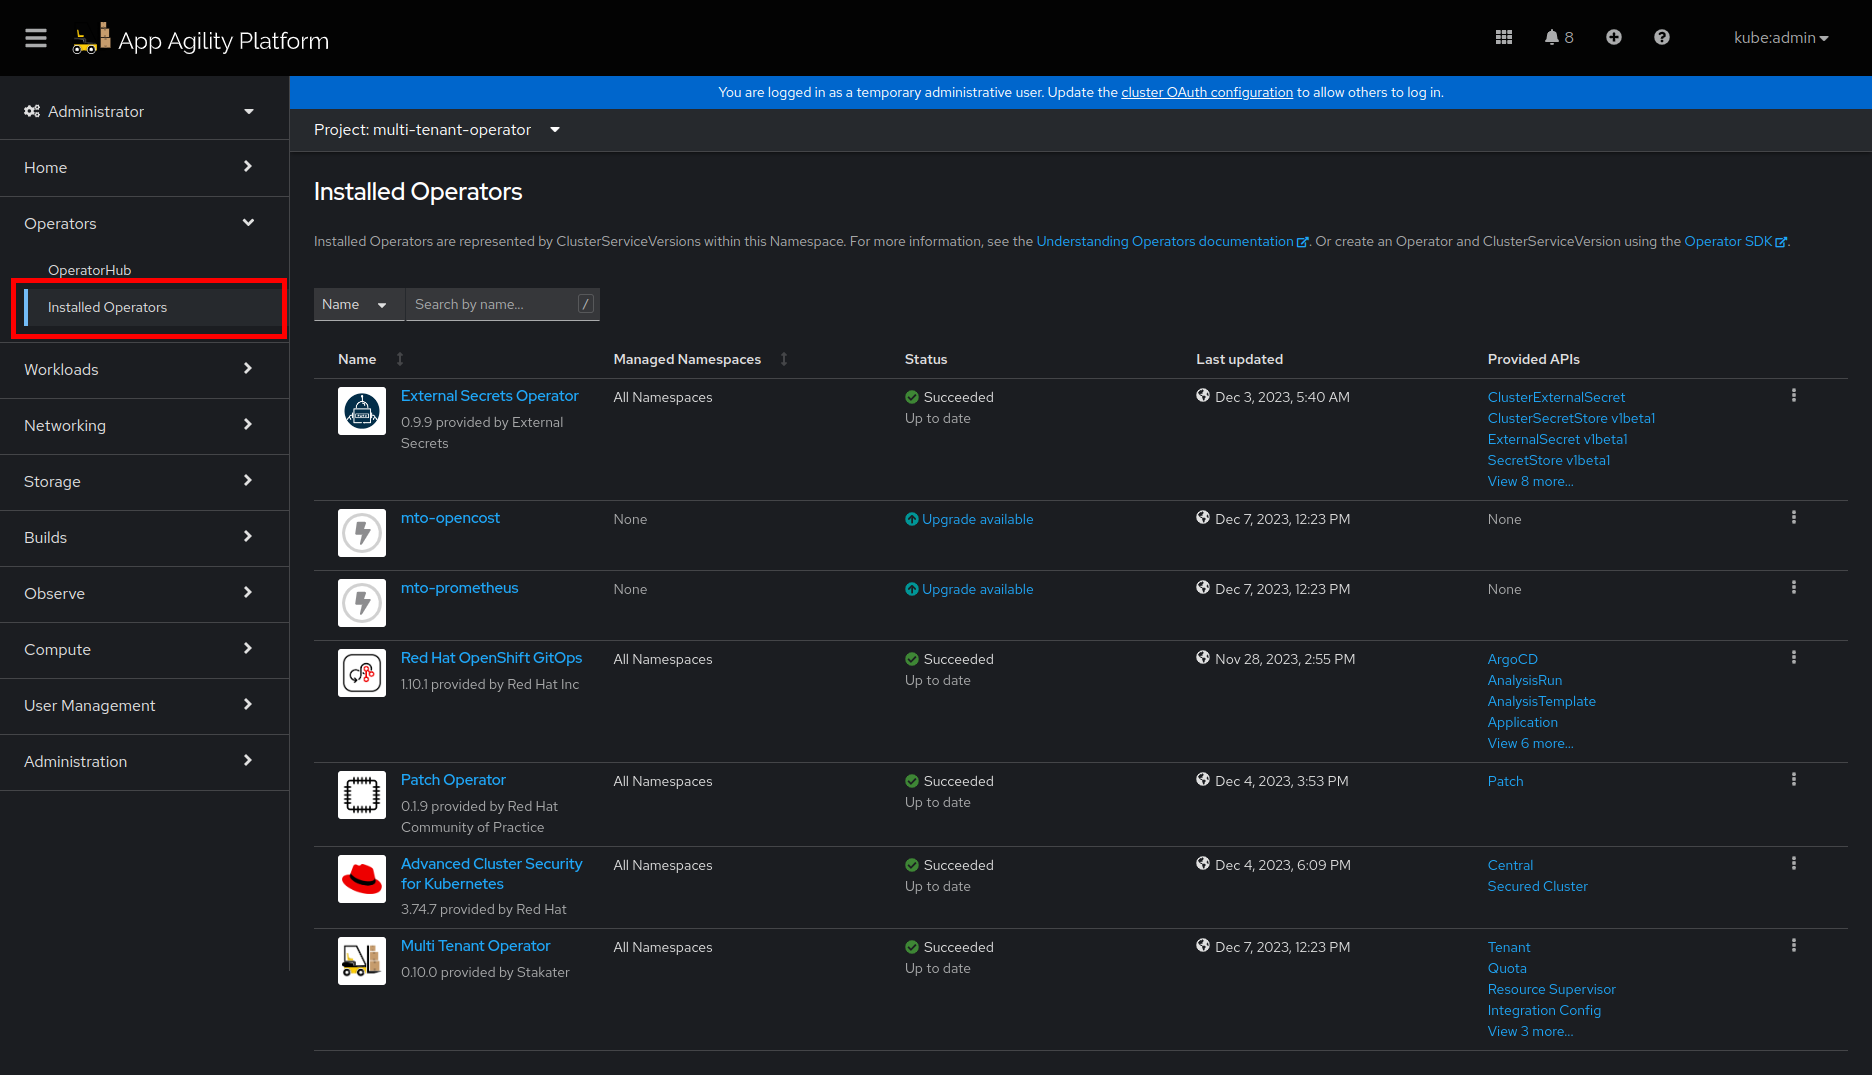Select OperatorHub in the sidebar
The image size is (1872, 1075).
pyautogui.click(x=90, y=270)
